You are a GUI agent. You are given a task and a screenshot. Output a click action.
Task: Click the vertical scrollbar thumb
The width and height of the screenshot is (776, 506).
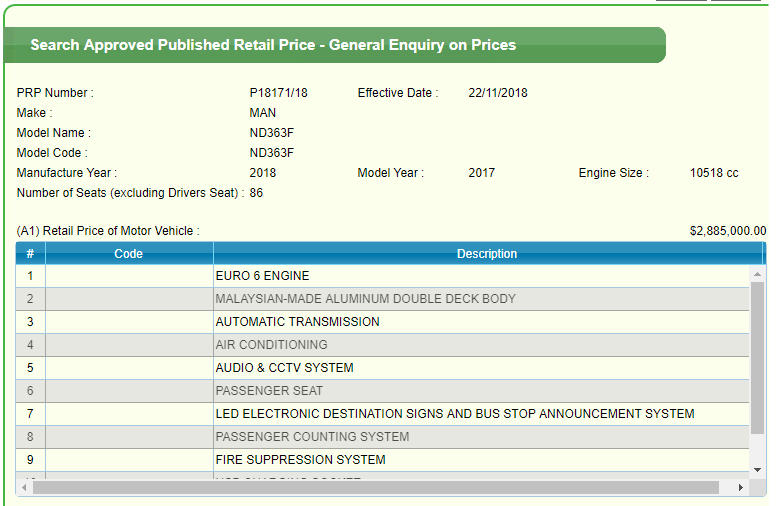[x=757, y=370]
